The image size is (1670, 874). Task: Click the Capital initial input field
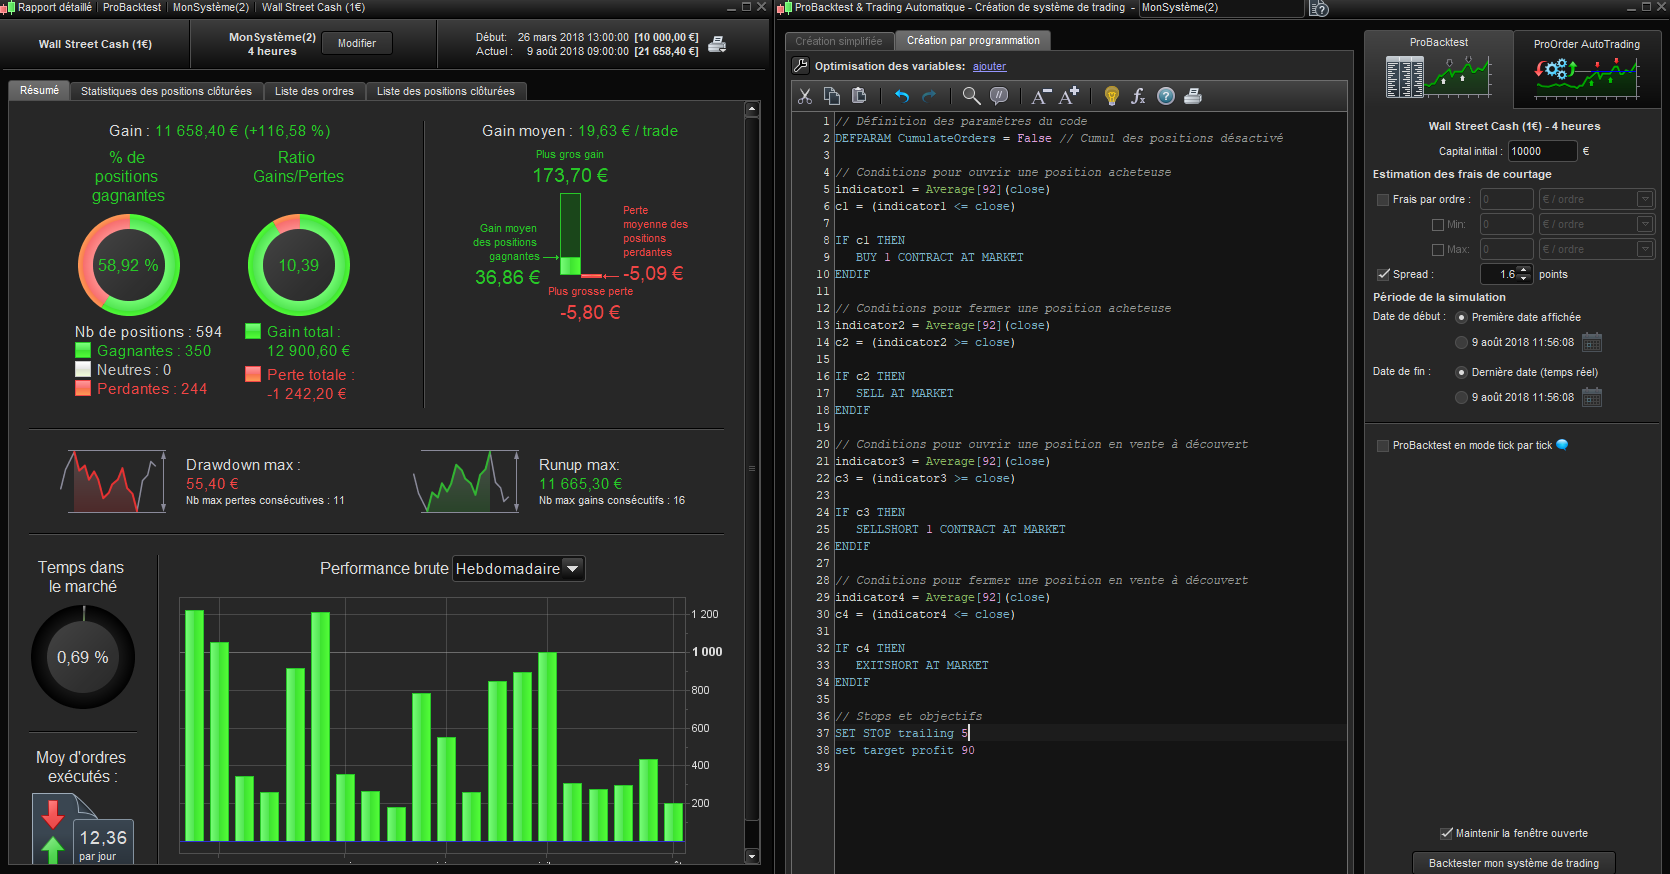[x=1541, y=151]
